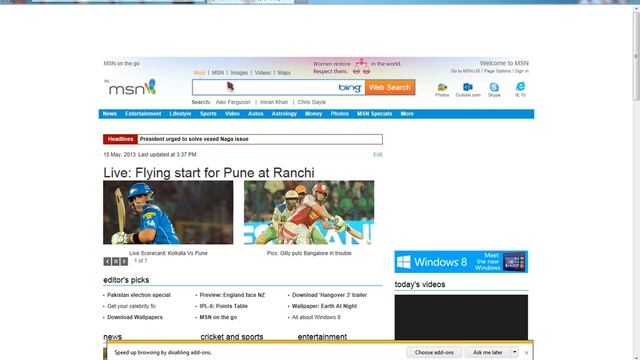Open Autos in navigation bar

point(256,114)
